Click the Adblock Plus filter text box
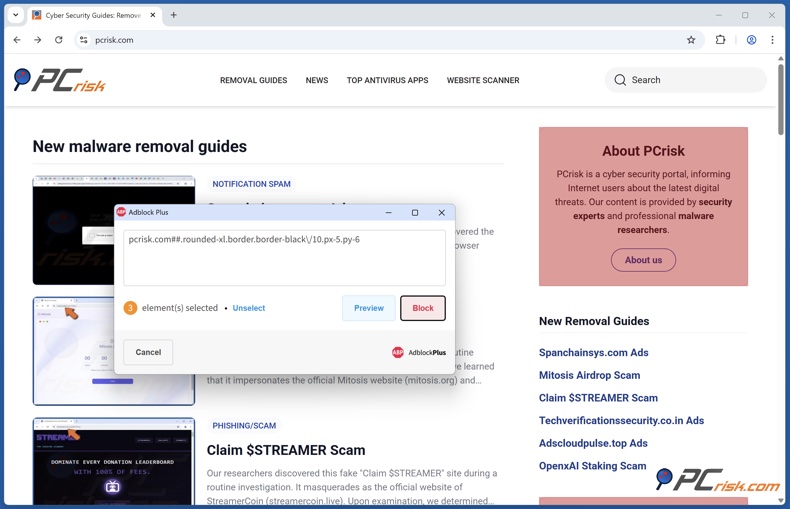 [285, 258]
